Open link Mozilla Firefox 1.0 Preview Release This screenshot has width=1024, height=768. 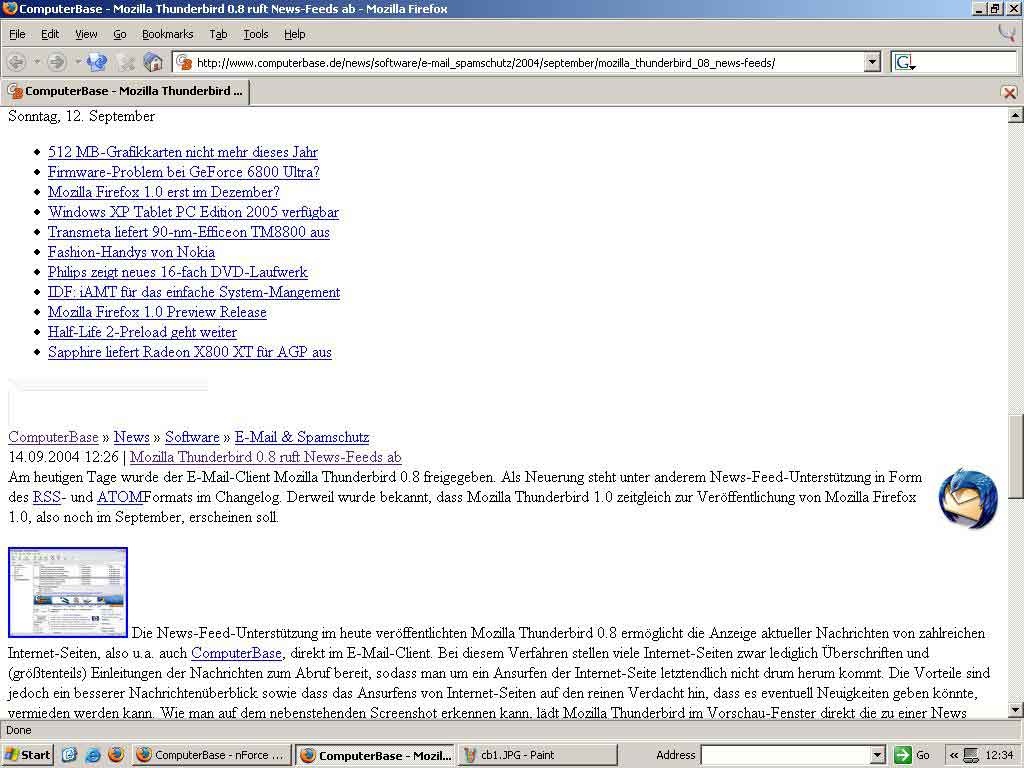(x=157, y=312)
